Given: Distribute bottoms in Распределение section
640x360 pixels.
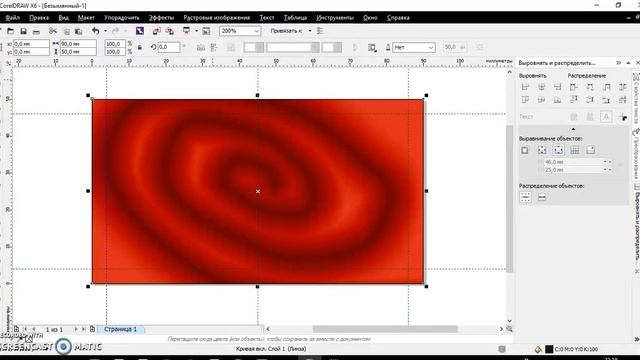Looking at the screenshot, I should [x=607, y=100].
